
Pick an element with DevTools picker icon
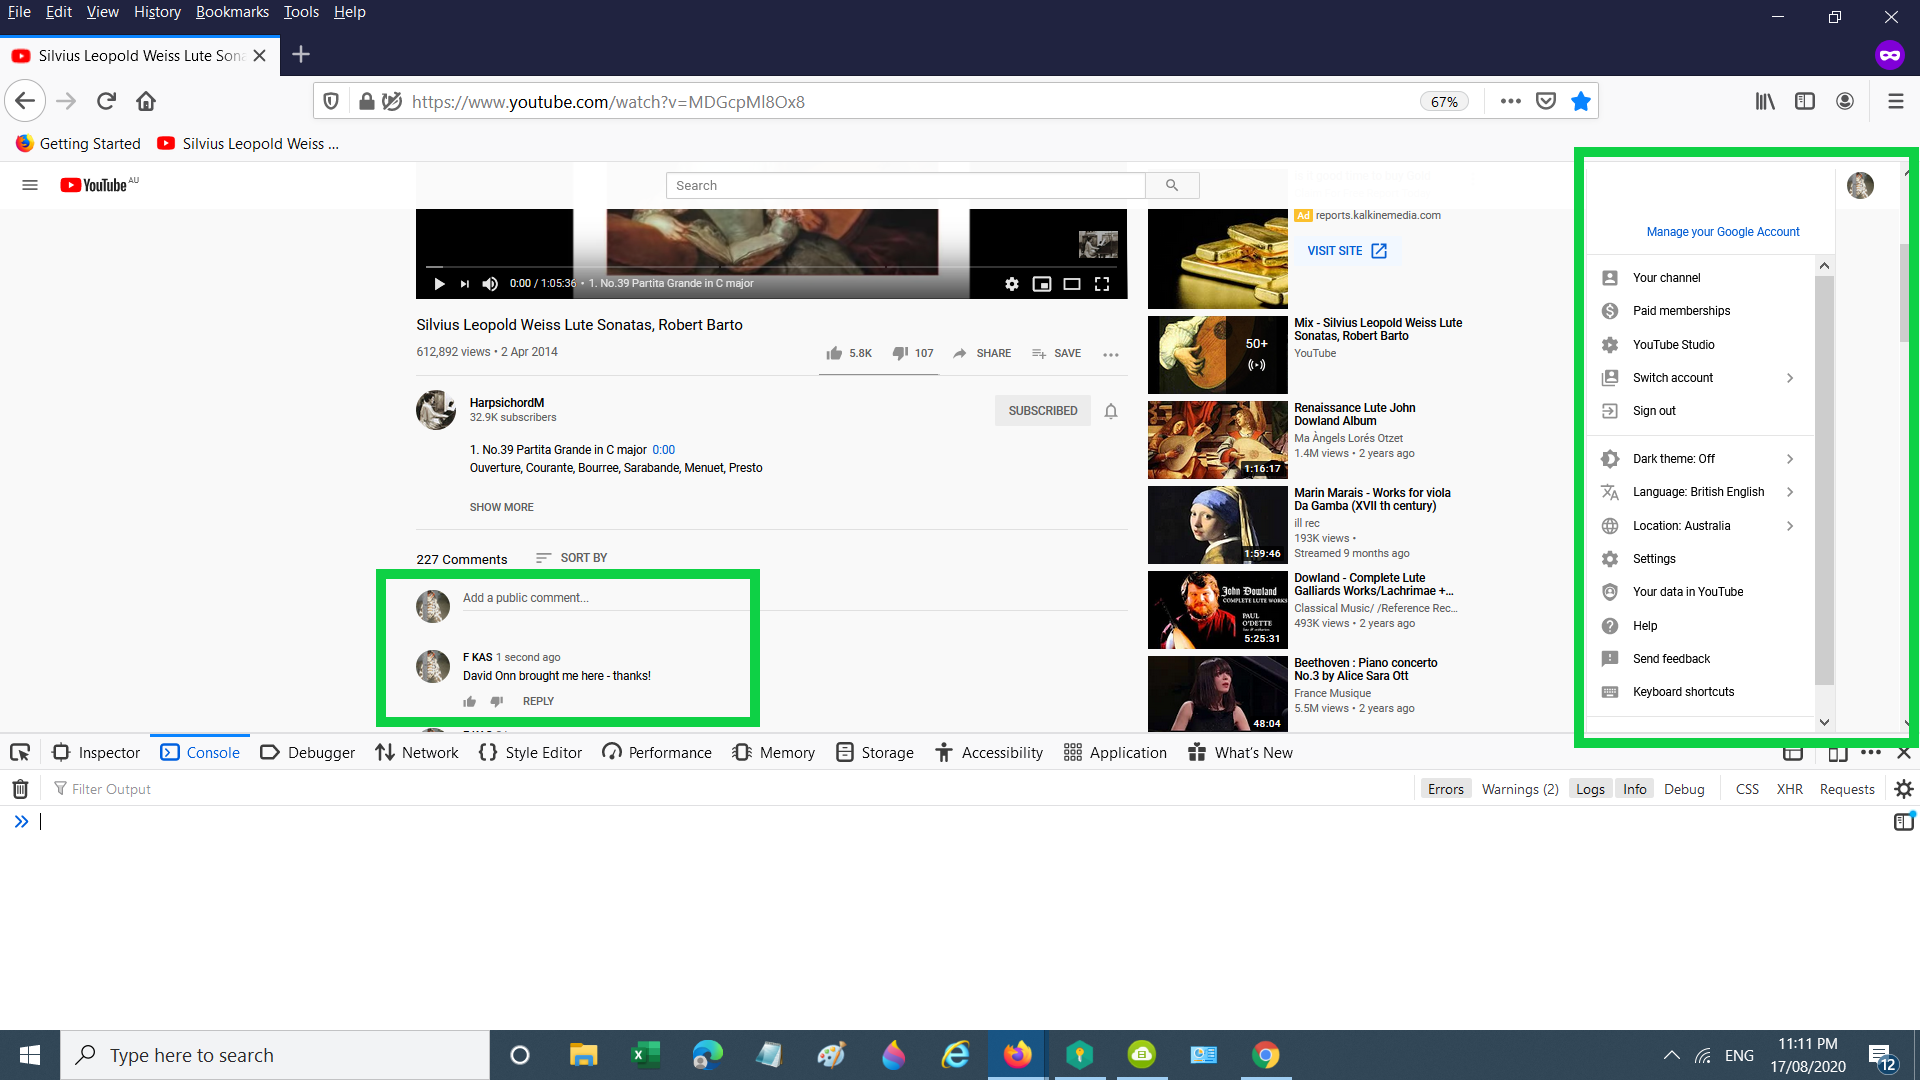(20, 752)
